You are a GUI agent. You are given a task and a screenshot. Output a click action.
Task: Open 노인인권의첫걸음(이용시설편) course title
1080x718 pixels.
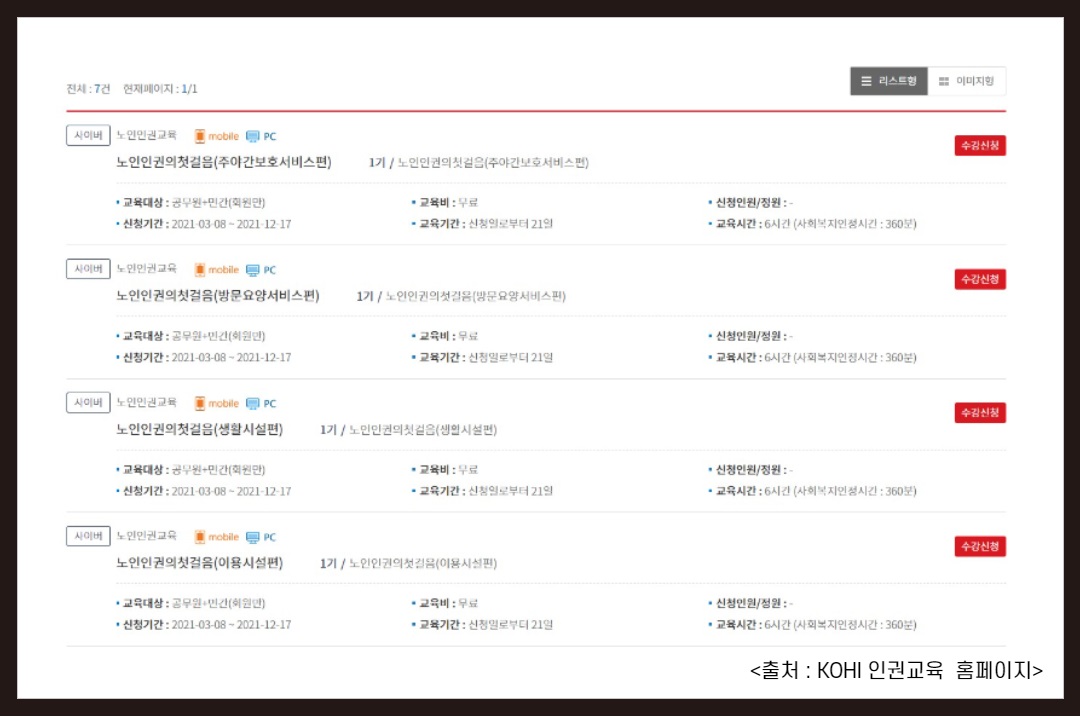coord(200,563)
